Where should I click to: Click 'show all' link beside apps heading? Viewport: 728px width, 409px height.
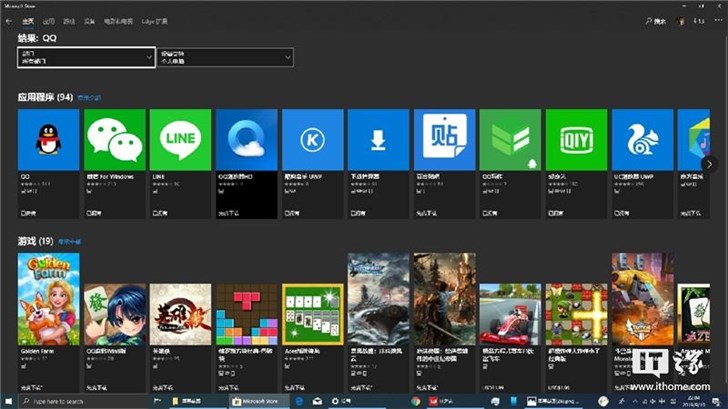[90, 99]
